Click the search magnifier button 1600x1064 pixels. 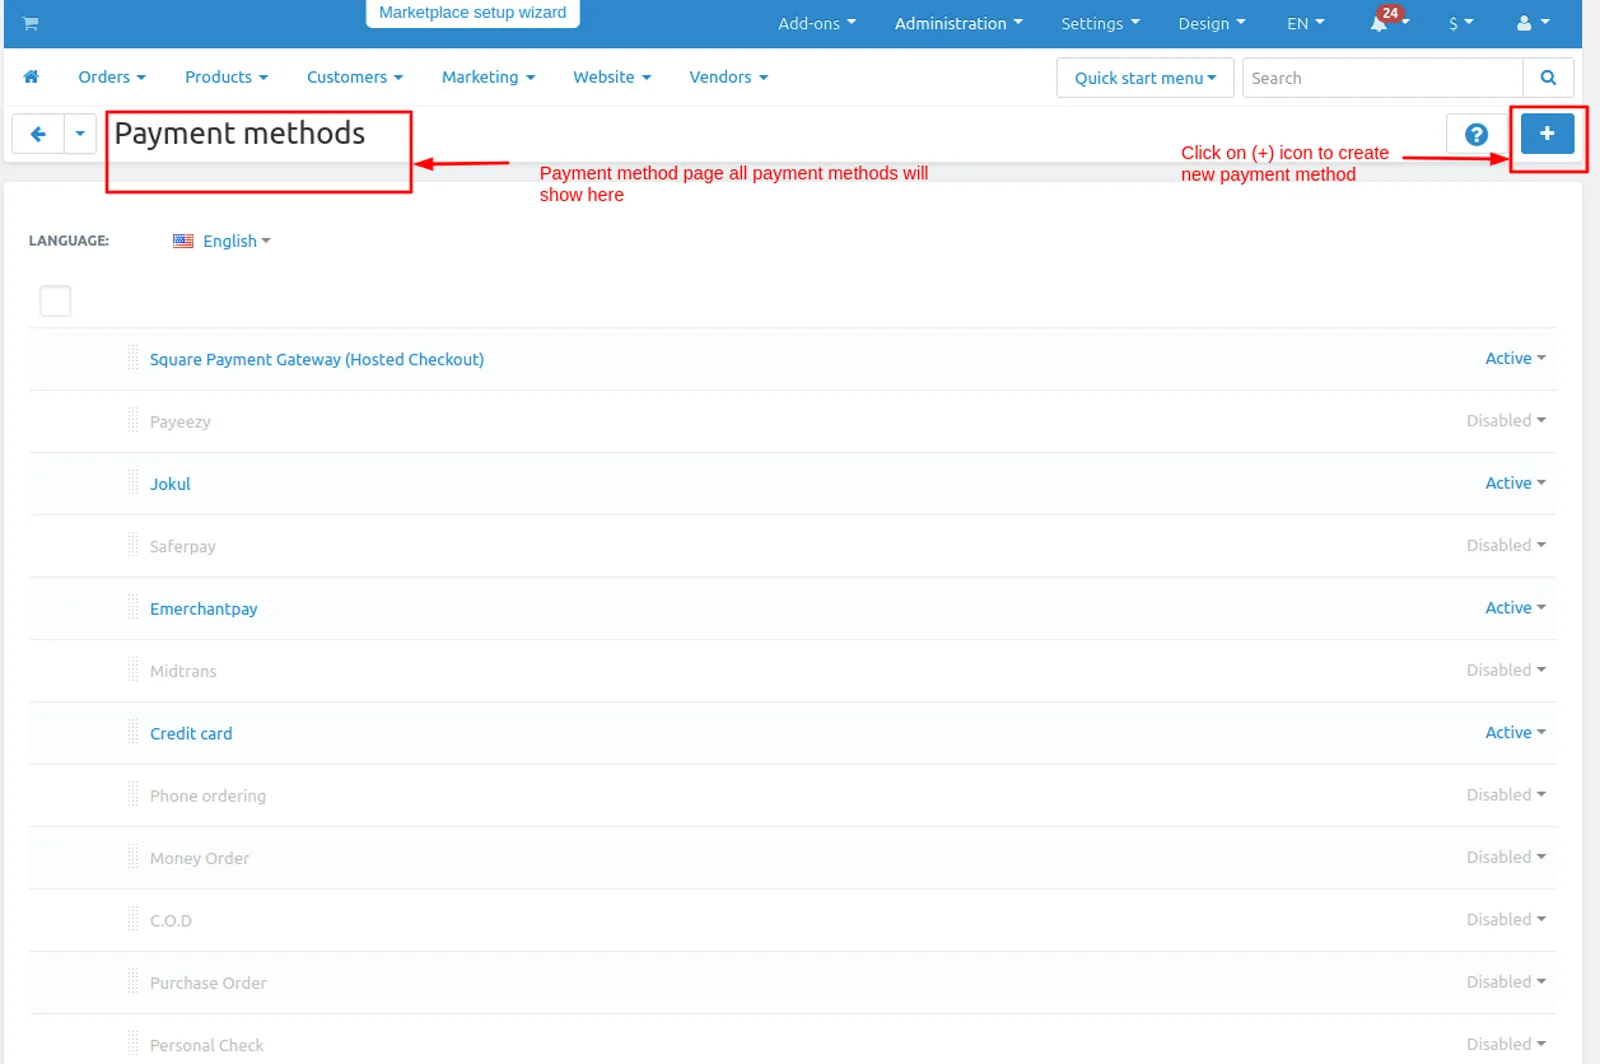click(x=1548, y=78)
